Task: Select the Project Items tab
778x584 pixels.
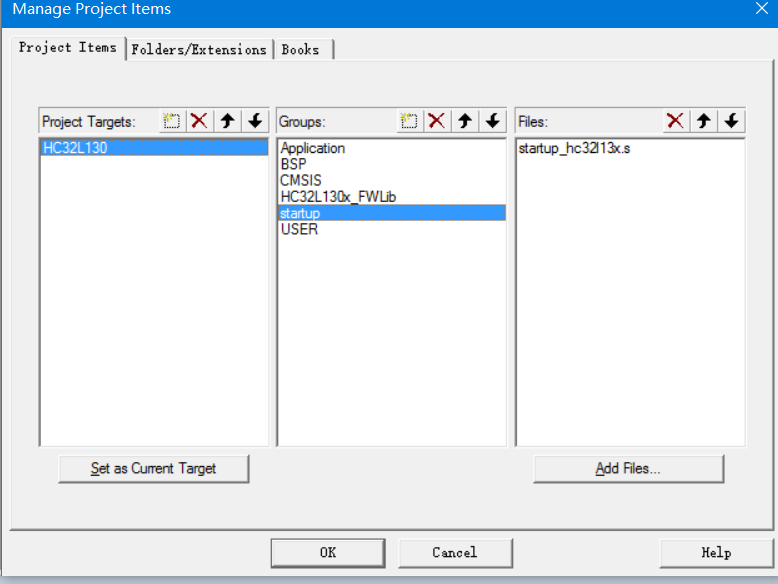Action: click(x=68, y=48)
